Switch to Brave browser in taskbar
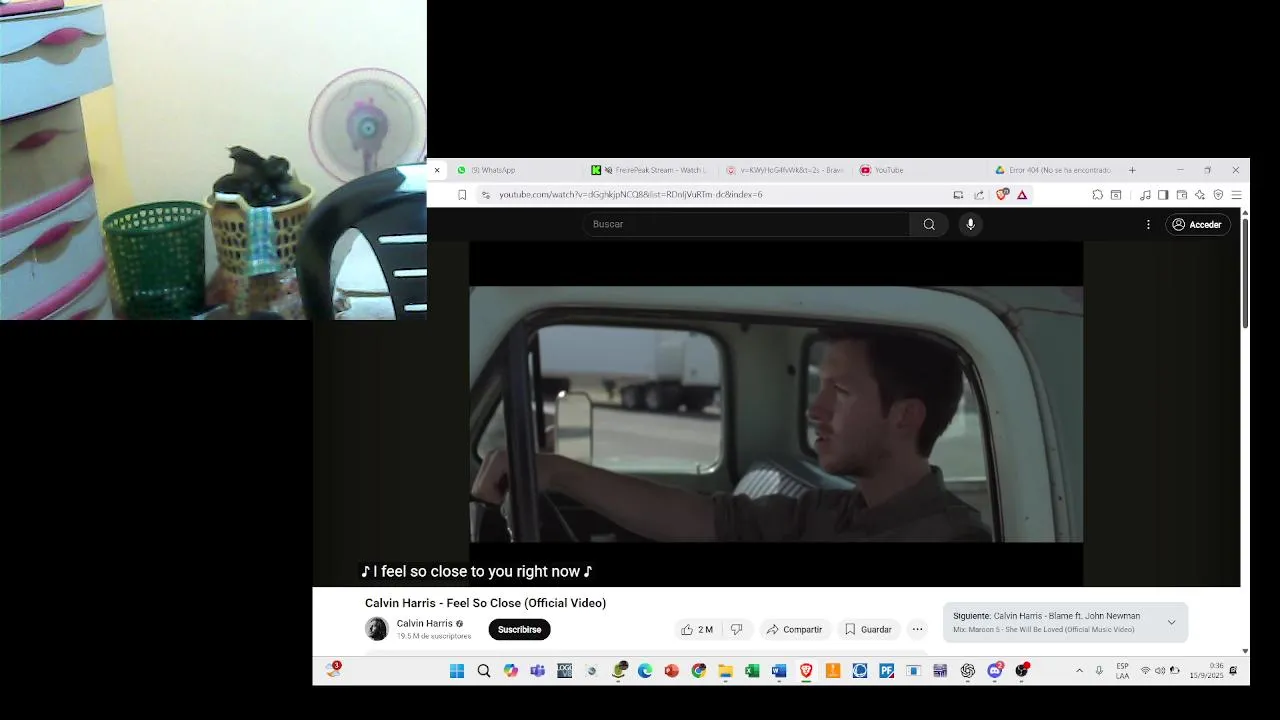The height and width of the screenshot is (720, 1280). tap(806, 671)
